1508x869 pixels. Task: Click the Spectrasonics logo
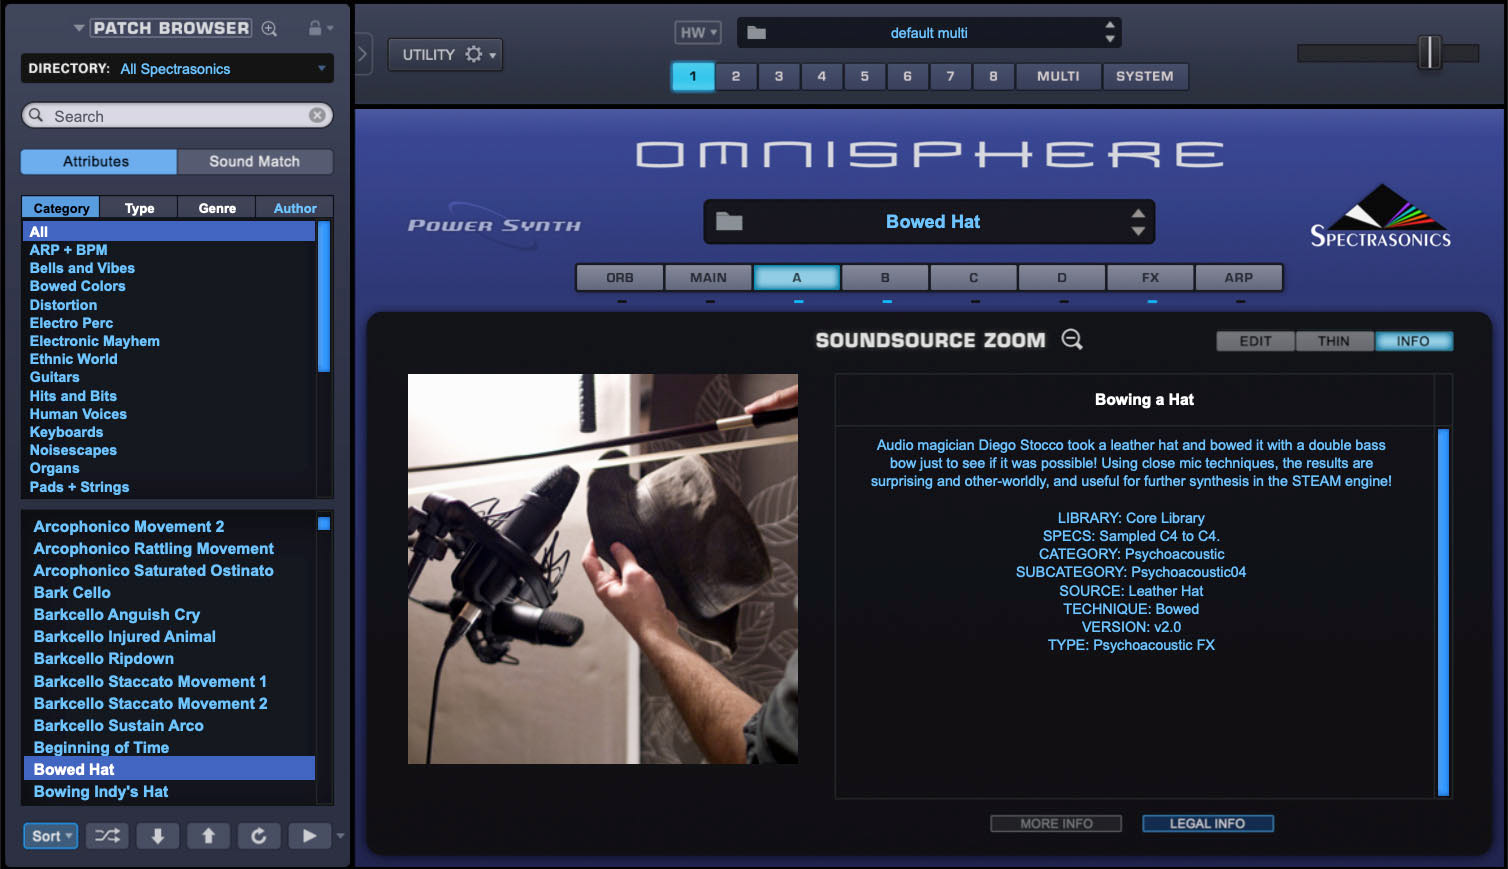1381,215
